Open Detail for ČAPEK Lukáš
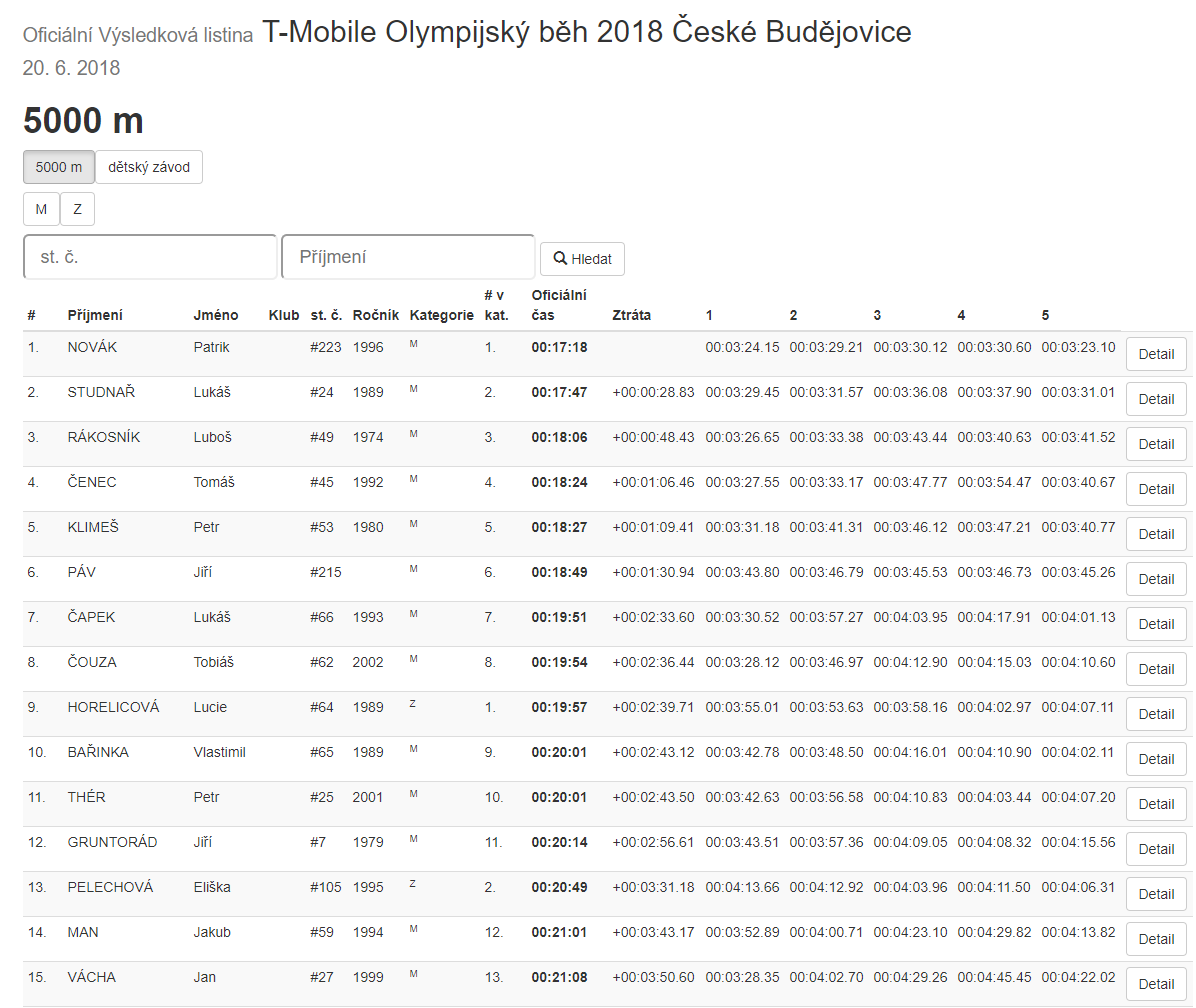1196x1008 pixels. (1156, 624)
